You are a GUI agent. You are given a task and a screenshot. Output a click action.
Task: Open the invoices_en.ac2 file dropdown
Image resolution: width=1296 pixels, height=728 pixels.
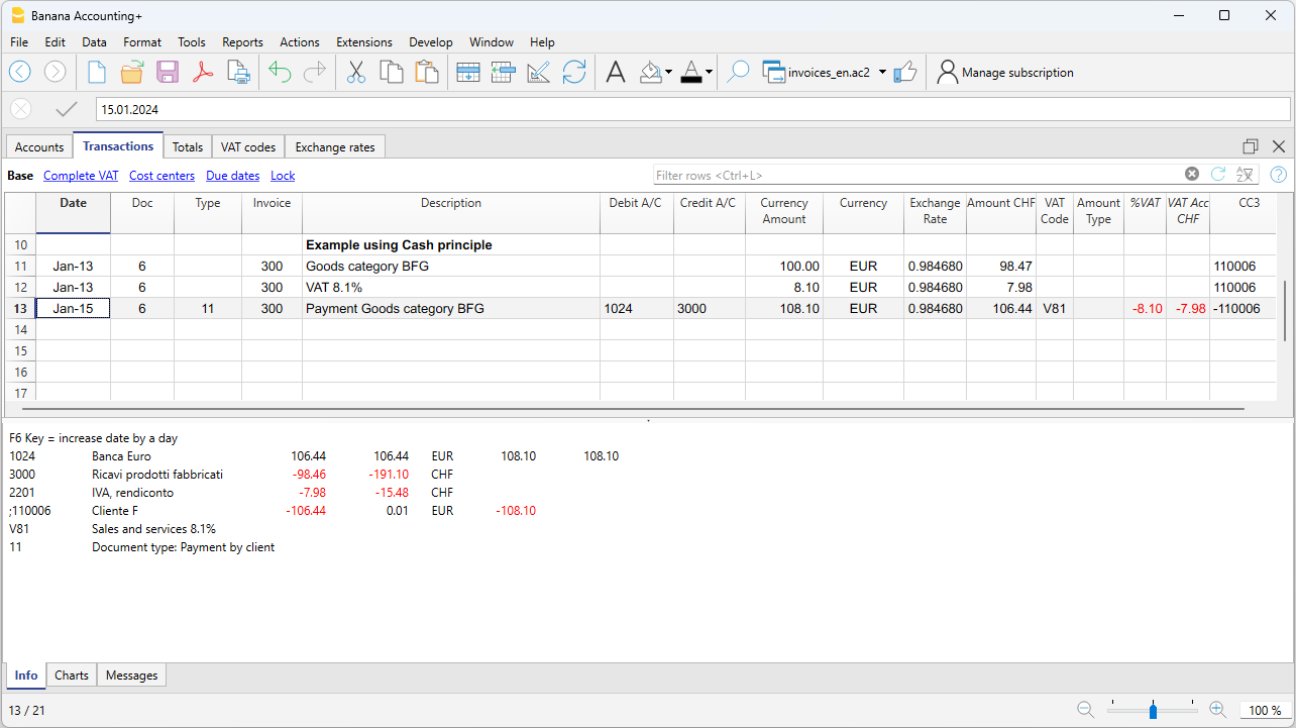[882, 72]
